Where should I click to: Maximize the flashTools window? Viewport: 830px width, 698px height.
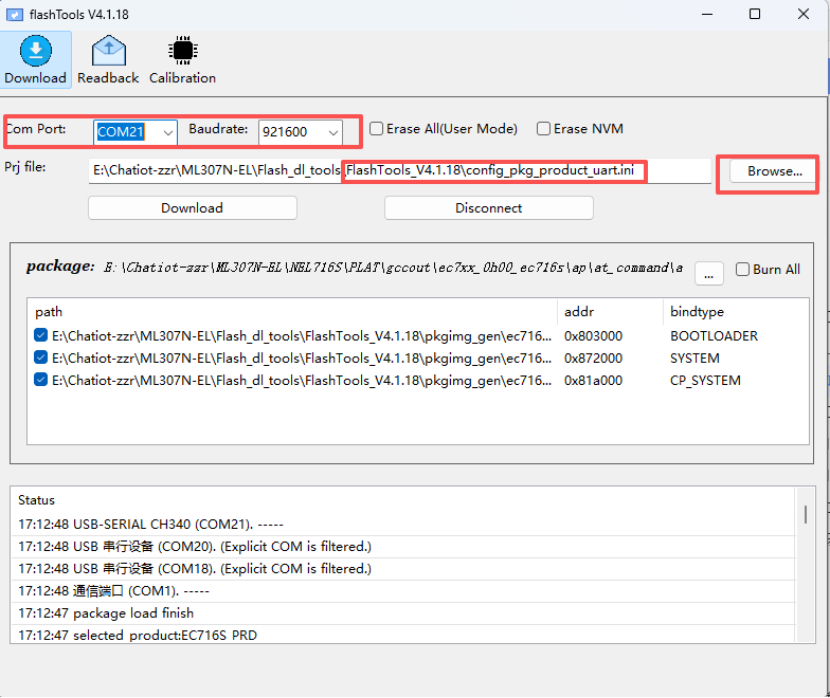[755, 14]
